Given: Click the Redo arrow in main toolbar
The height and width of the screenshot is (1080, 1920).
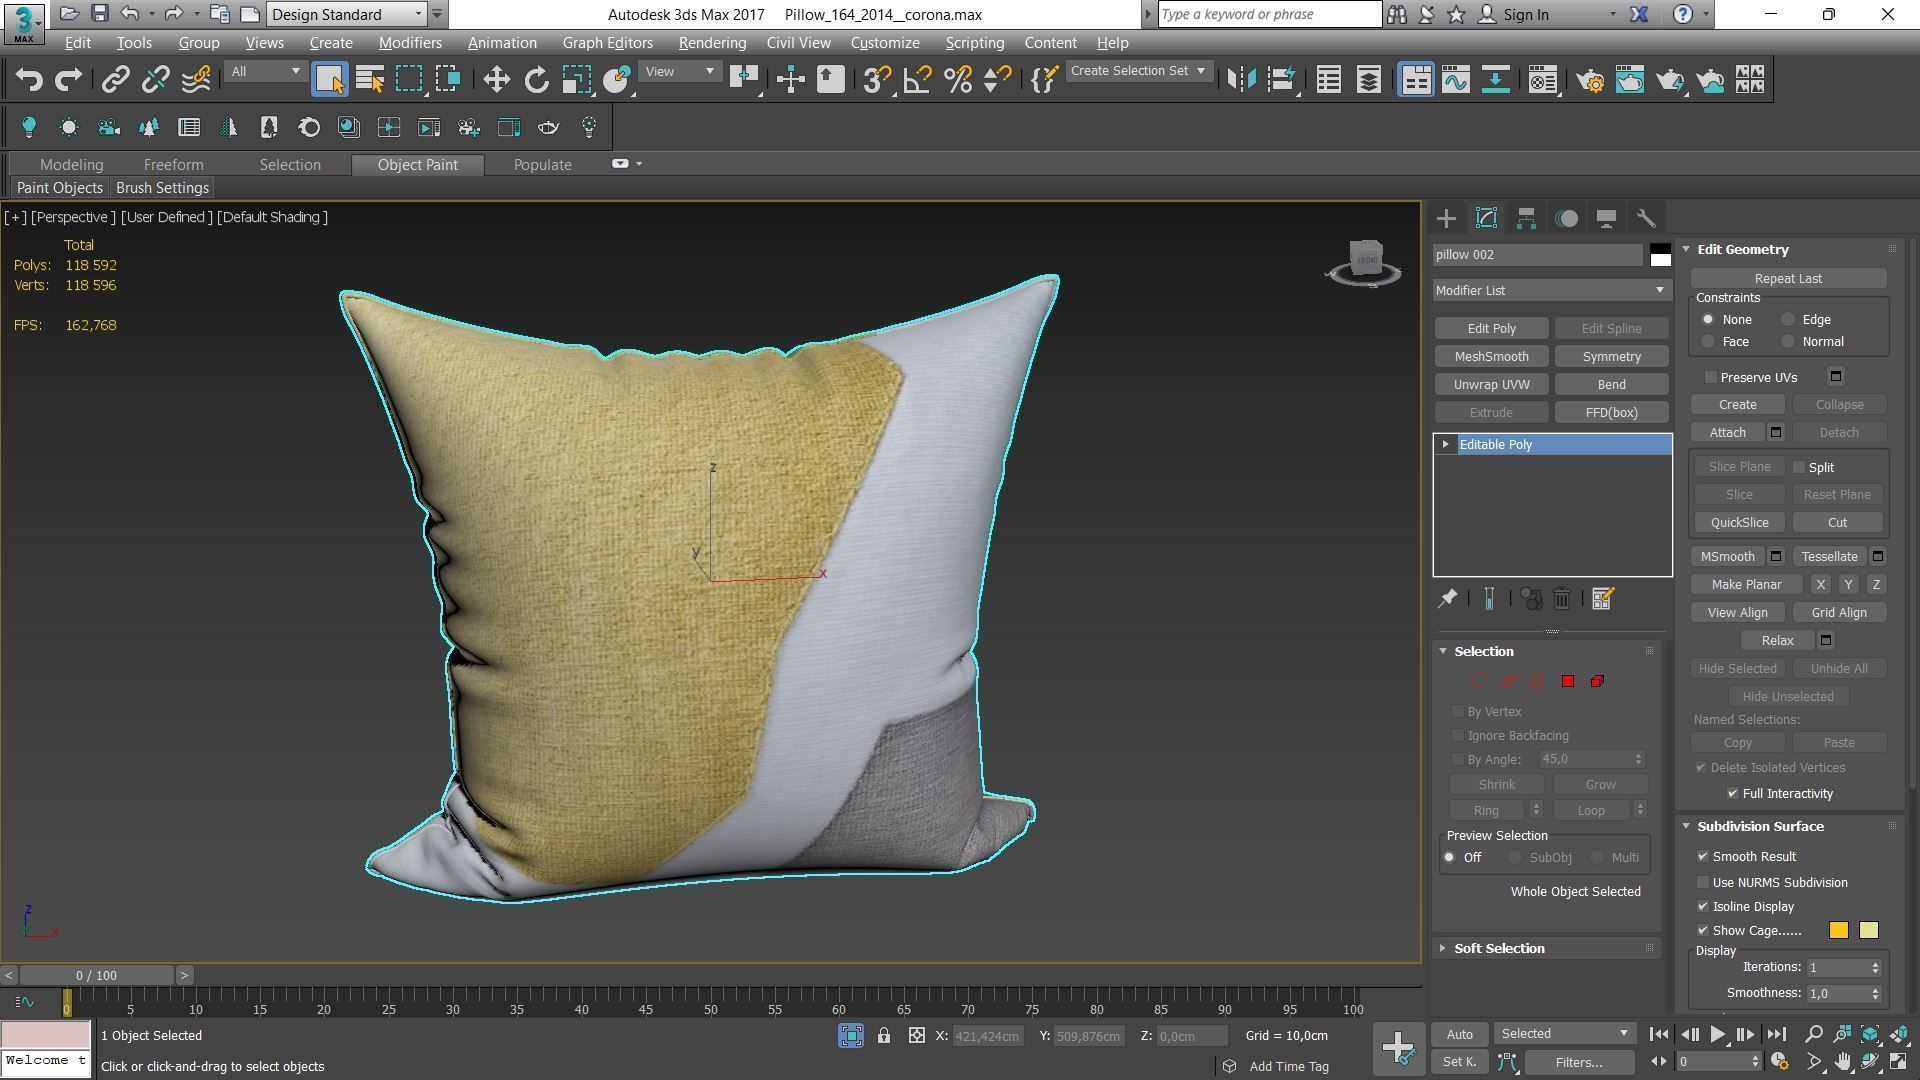Looking at the screenshot, I should coord(68,80).
